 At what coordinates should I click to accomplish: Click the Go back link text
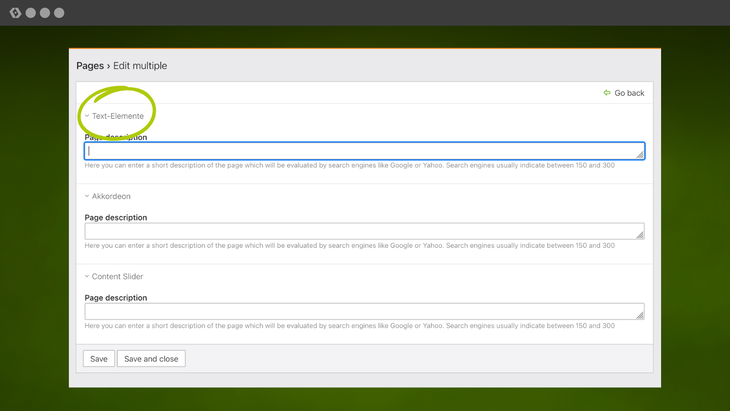(629, 93)
